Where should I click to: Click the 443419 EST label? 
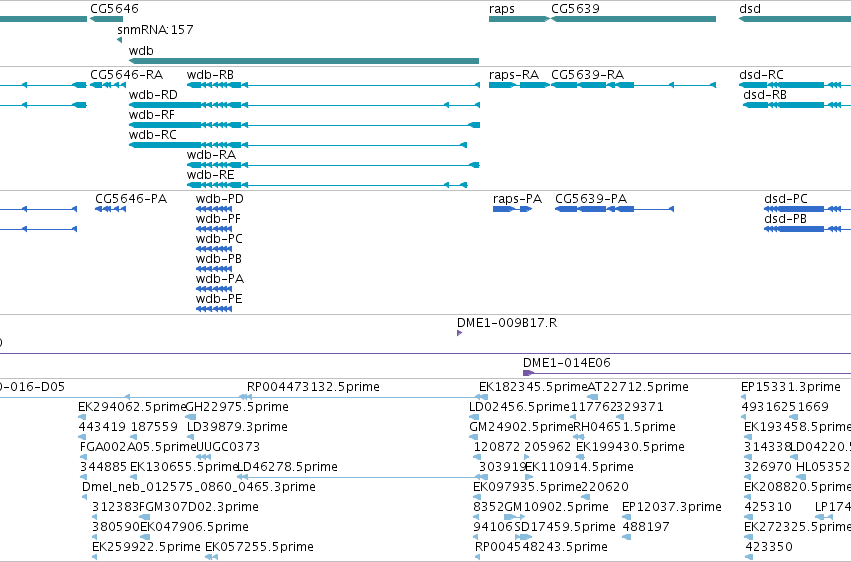(102, 427)
